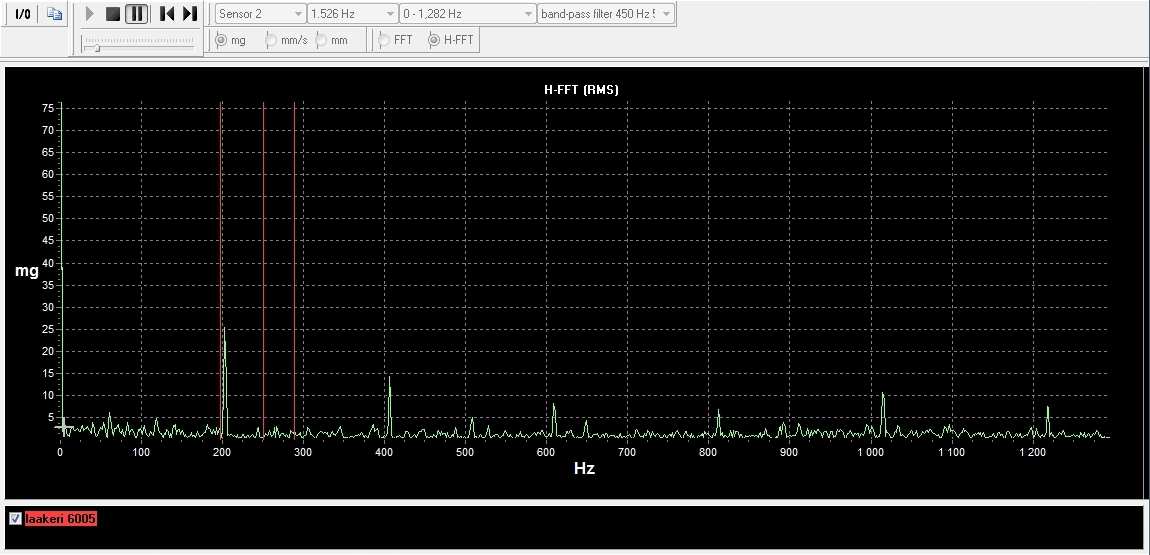
Task: Open the 1.526 Hz resolution dropdown
Action: (353, 14)
